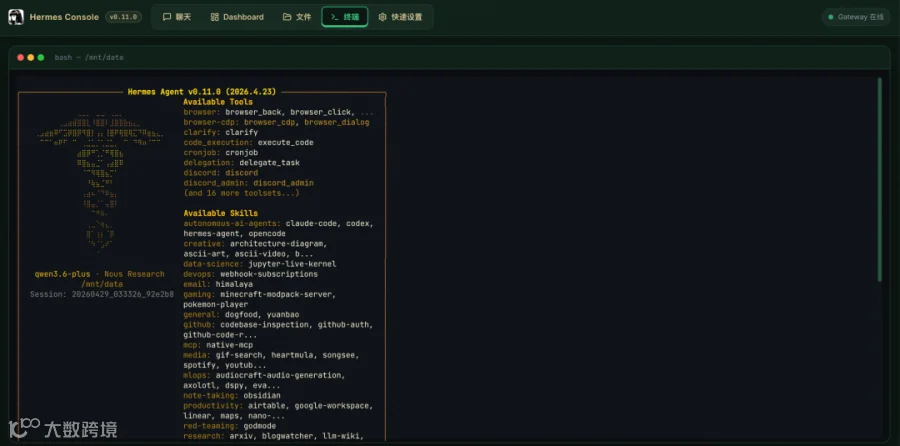Image resolution: width=900 pixels, height=446 pixels.
Task: Click the linear, maps, nano-... line
Action: pos(234,416)
